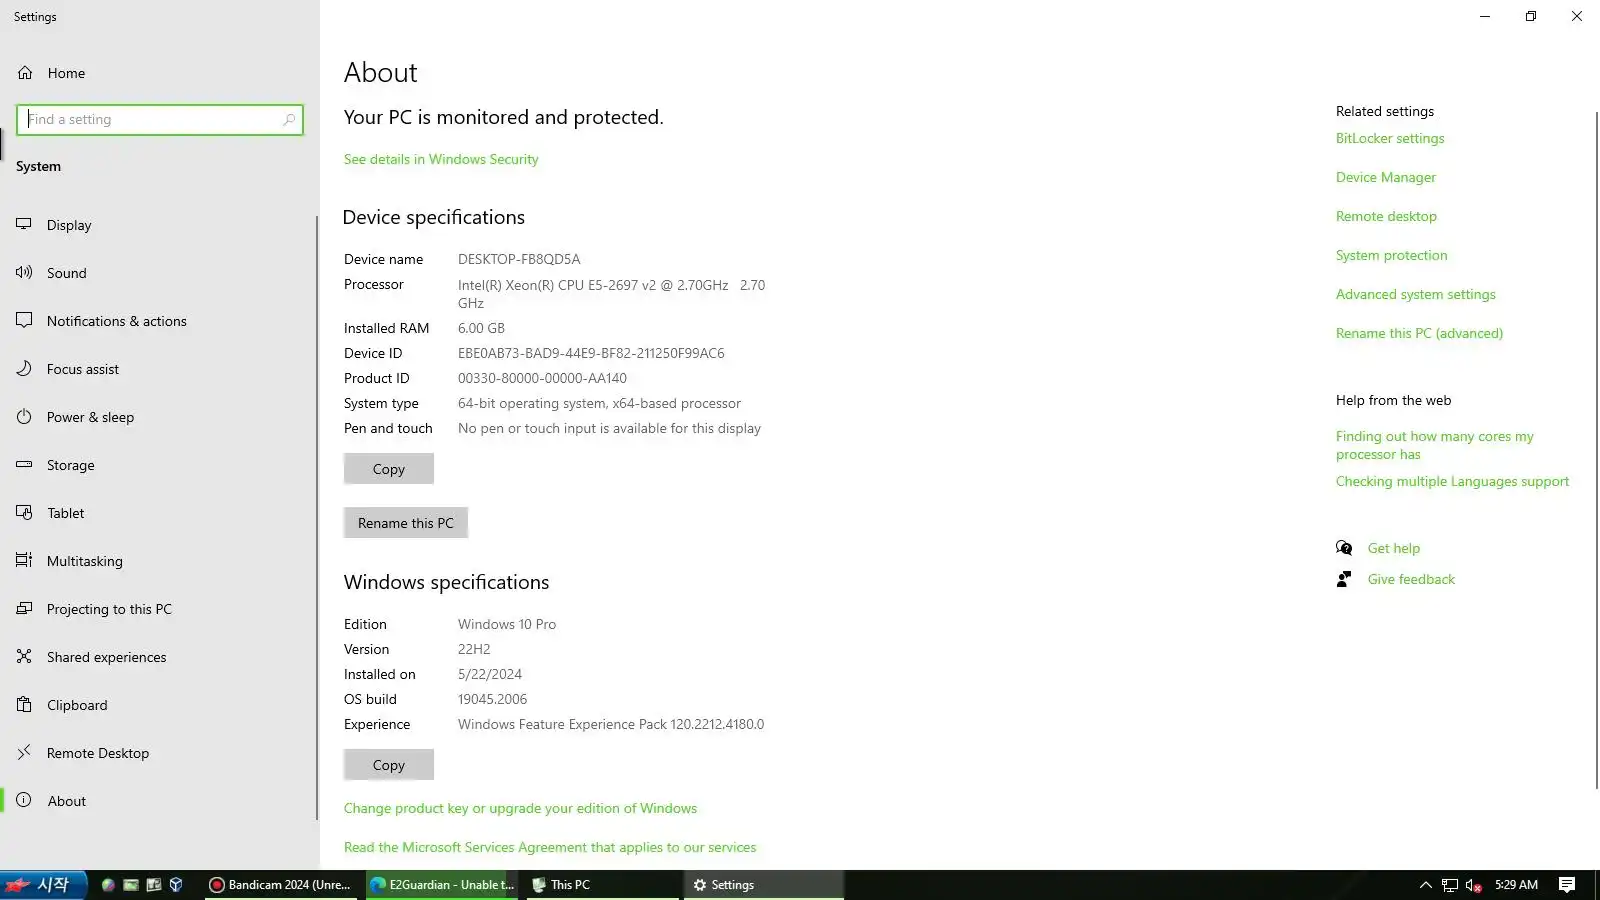This screenshot has height=900, width=1600.
Task: Click the taskbar clock showing 5:29 AM
Action: 1516,885
